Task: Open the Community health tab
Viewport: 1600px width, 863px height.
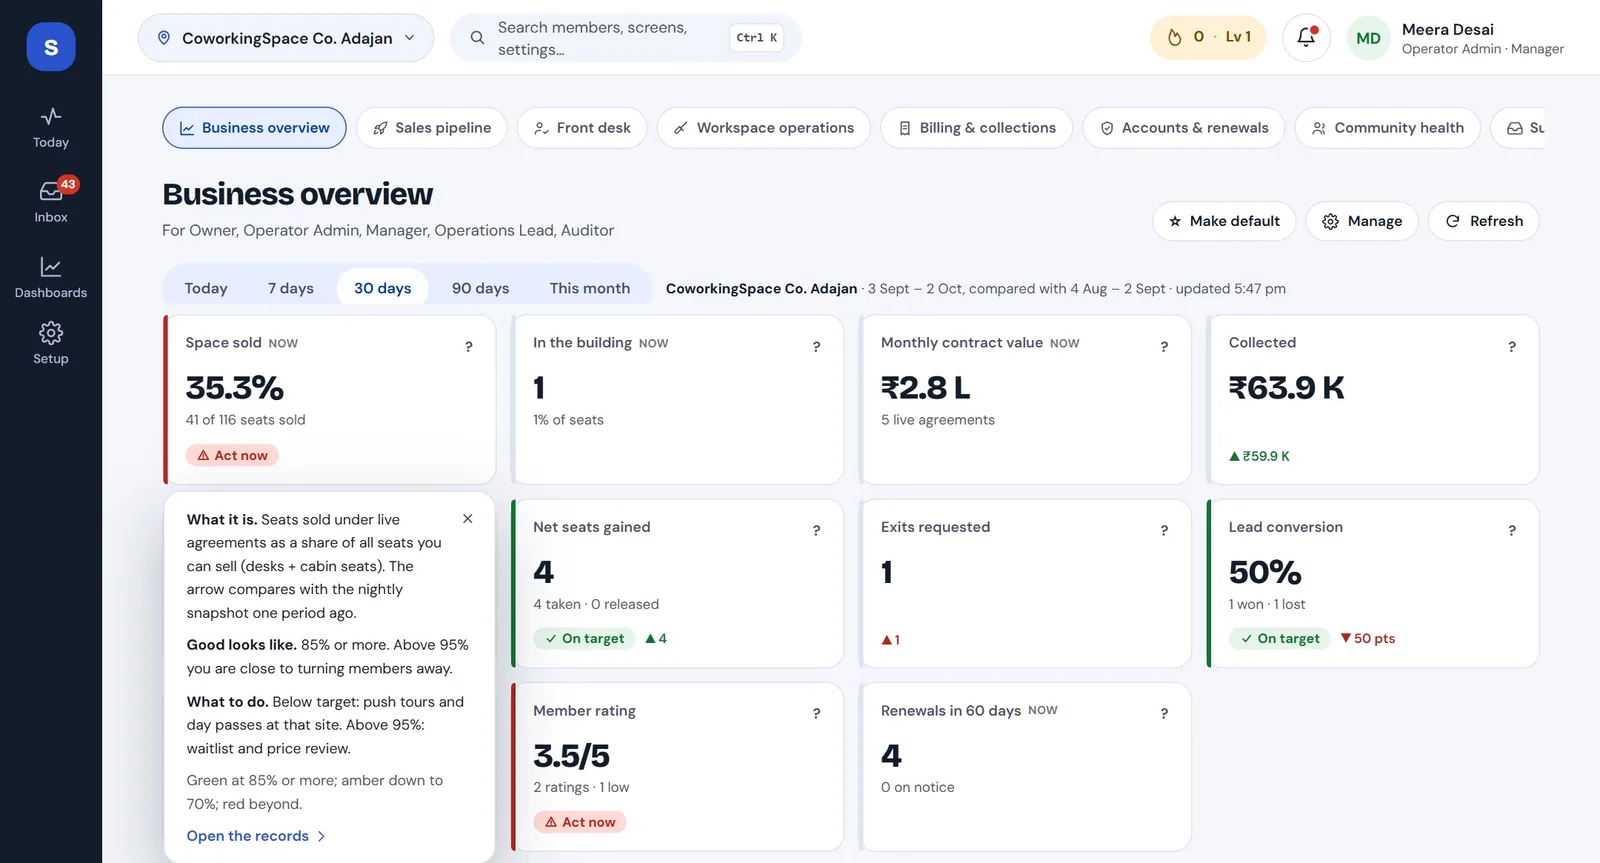Action: pos(1388,128)
